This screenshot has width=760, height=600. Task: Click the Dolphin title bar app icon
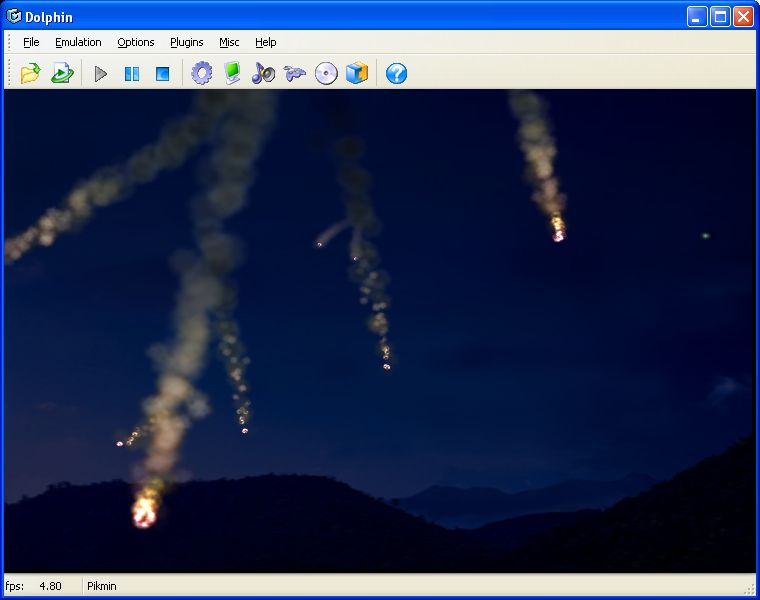14,16
